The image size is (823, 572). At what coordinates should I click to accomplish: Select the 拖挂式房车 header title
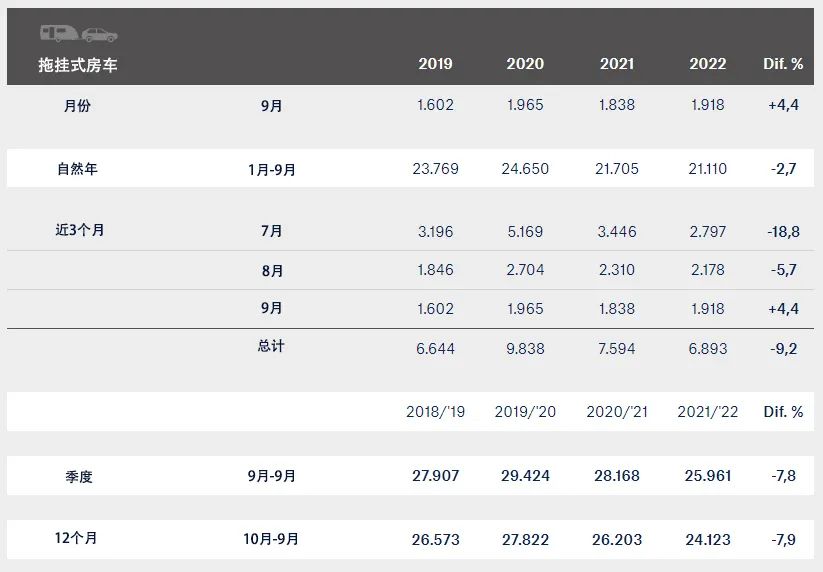[x=78, y=66]
